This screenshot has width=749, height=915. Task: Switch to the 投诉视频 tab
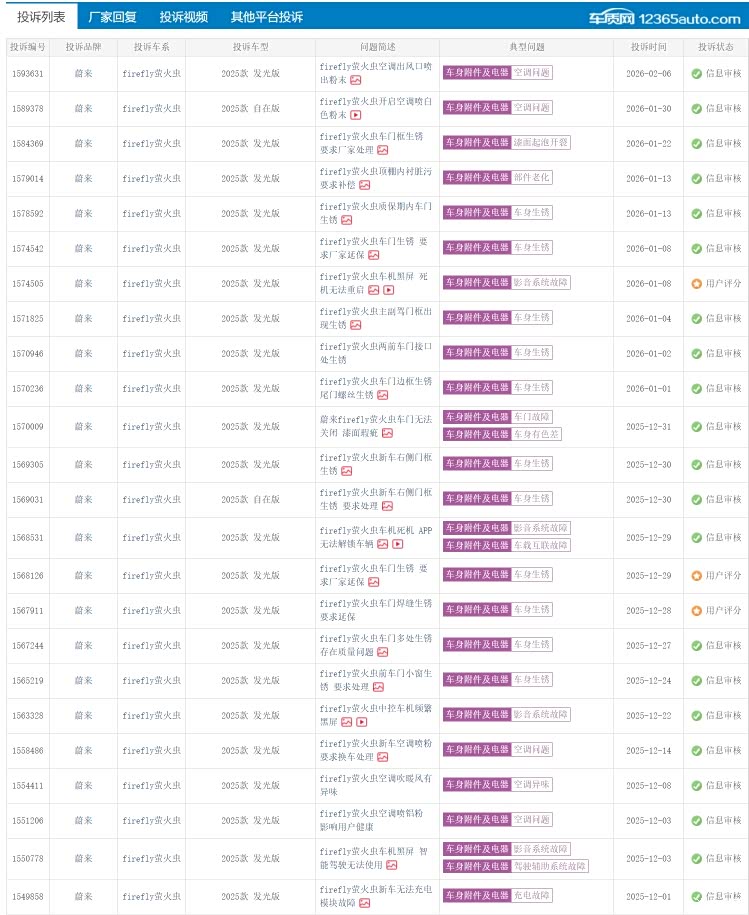[184, 17]
